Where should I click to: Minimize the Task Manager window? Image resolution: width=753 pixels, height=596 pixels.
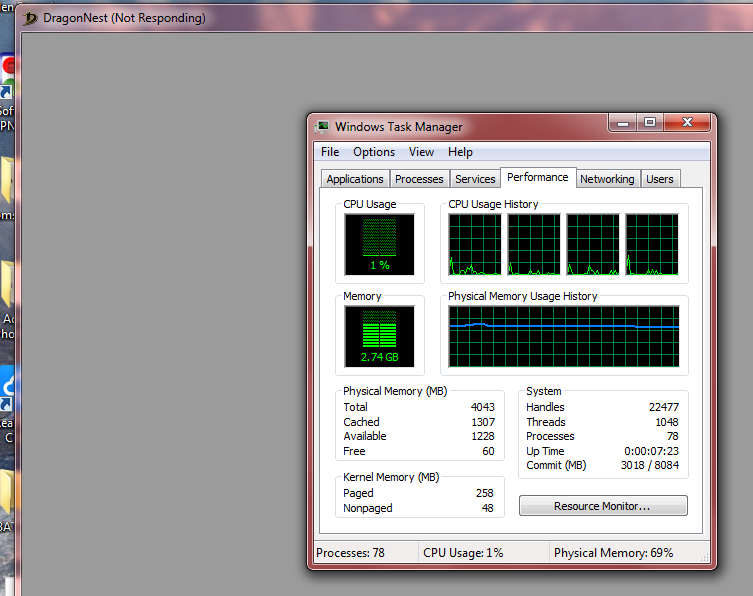(x=623, y=123)
